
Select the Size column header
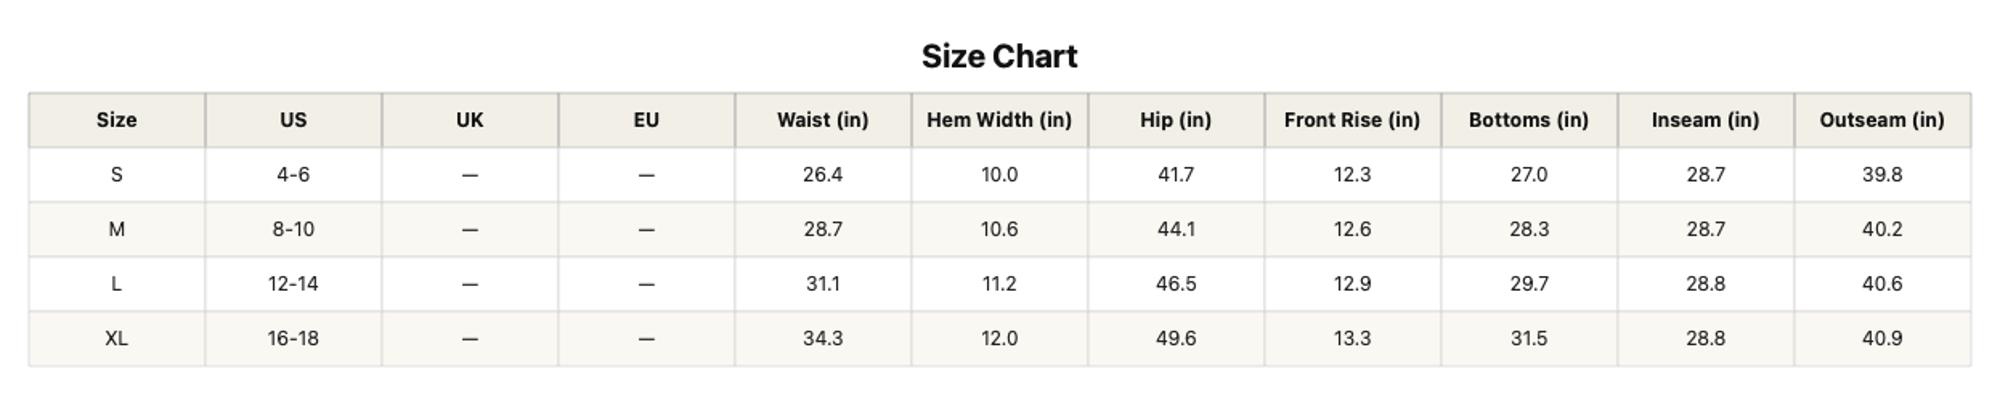click(117, 120)
